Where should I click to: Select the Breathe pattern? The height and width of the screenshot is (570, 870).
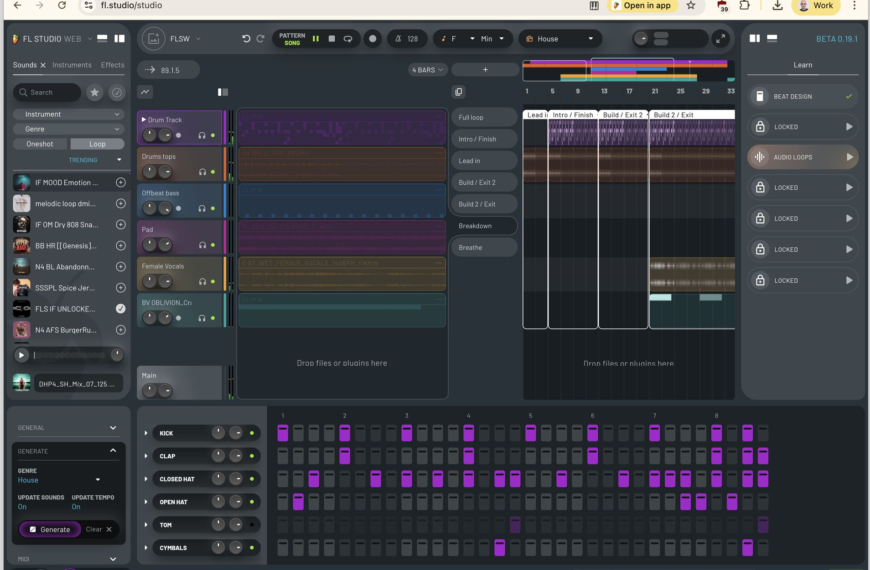pyautogui.click(x=484, y=248)
